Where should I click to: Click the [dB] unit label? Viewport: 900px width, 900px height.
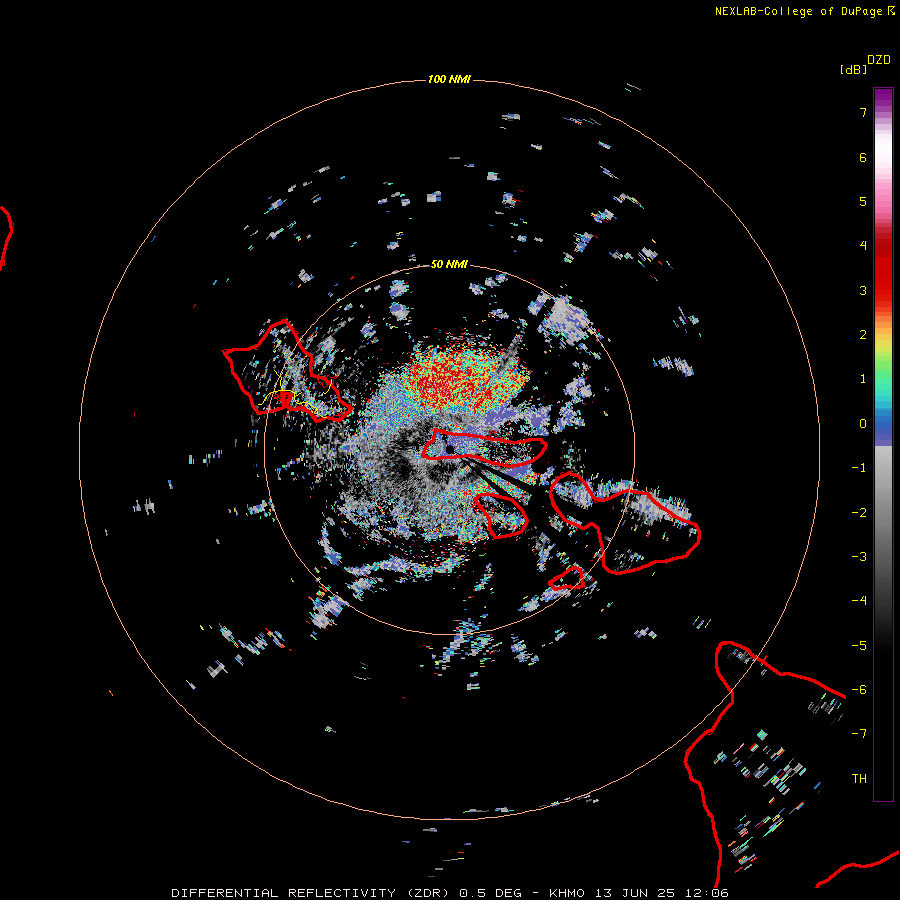[x=853, y=69]
